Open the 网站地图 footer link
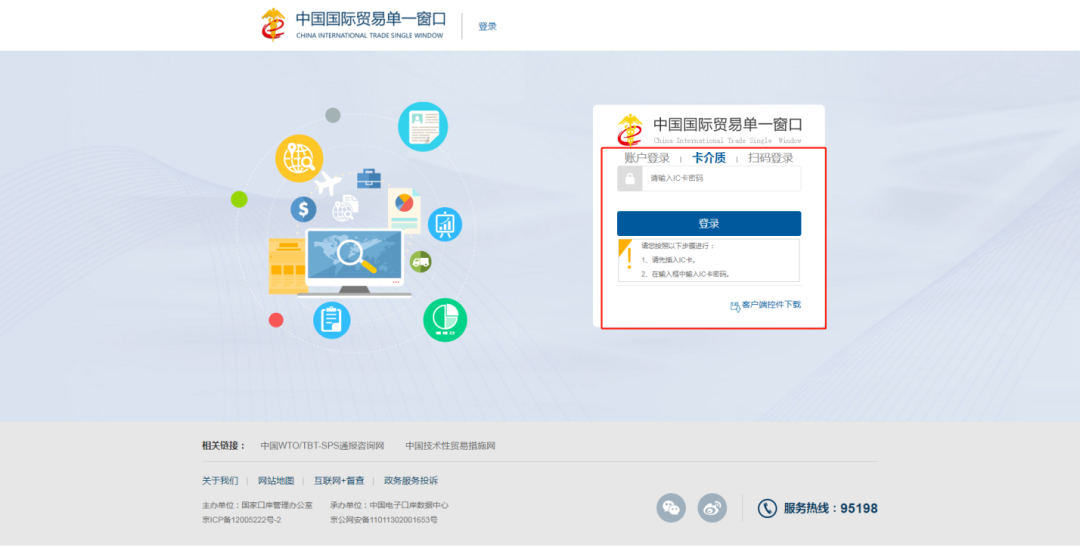 click(x=276, y=481)
